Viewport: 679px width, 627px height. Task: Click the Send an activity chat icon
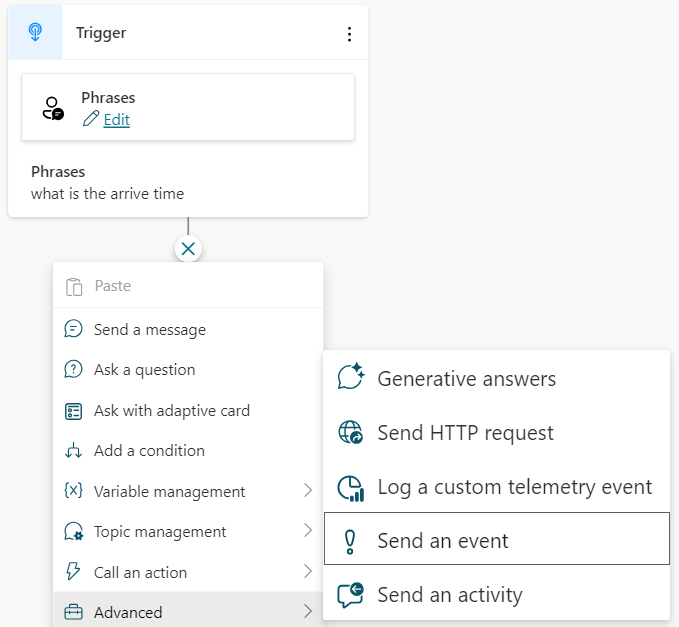click(x=351, y=595)
